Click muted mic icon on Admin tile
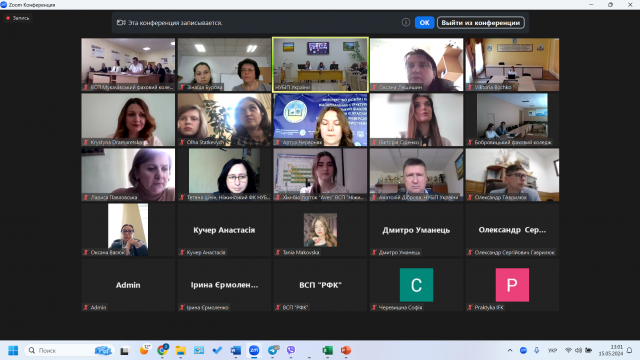 pos(86,307)
